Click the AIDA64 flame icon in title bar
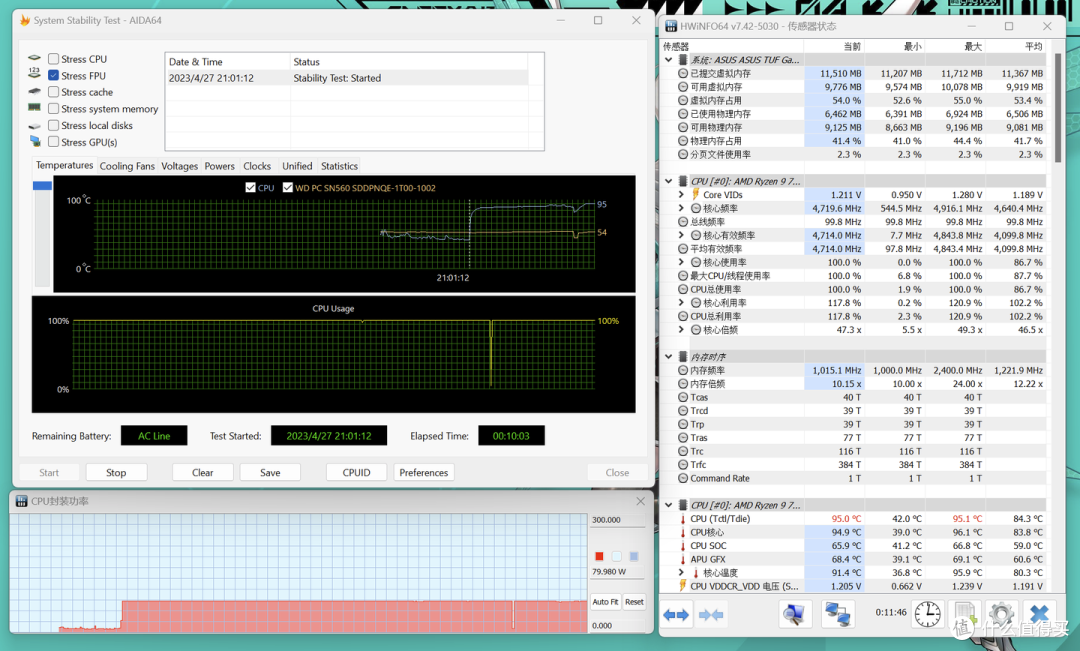Screen dimensions: 1080x651 pyautogui.click(x=25, y=20)
